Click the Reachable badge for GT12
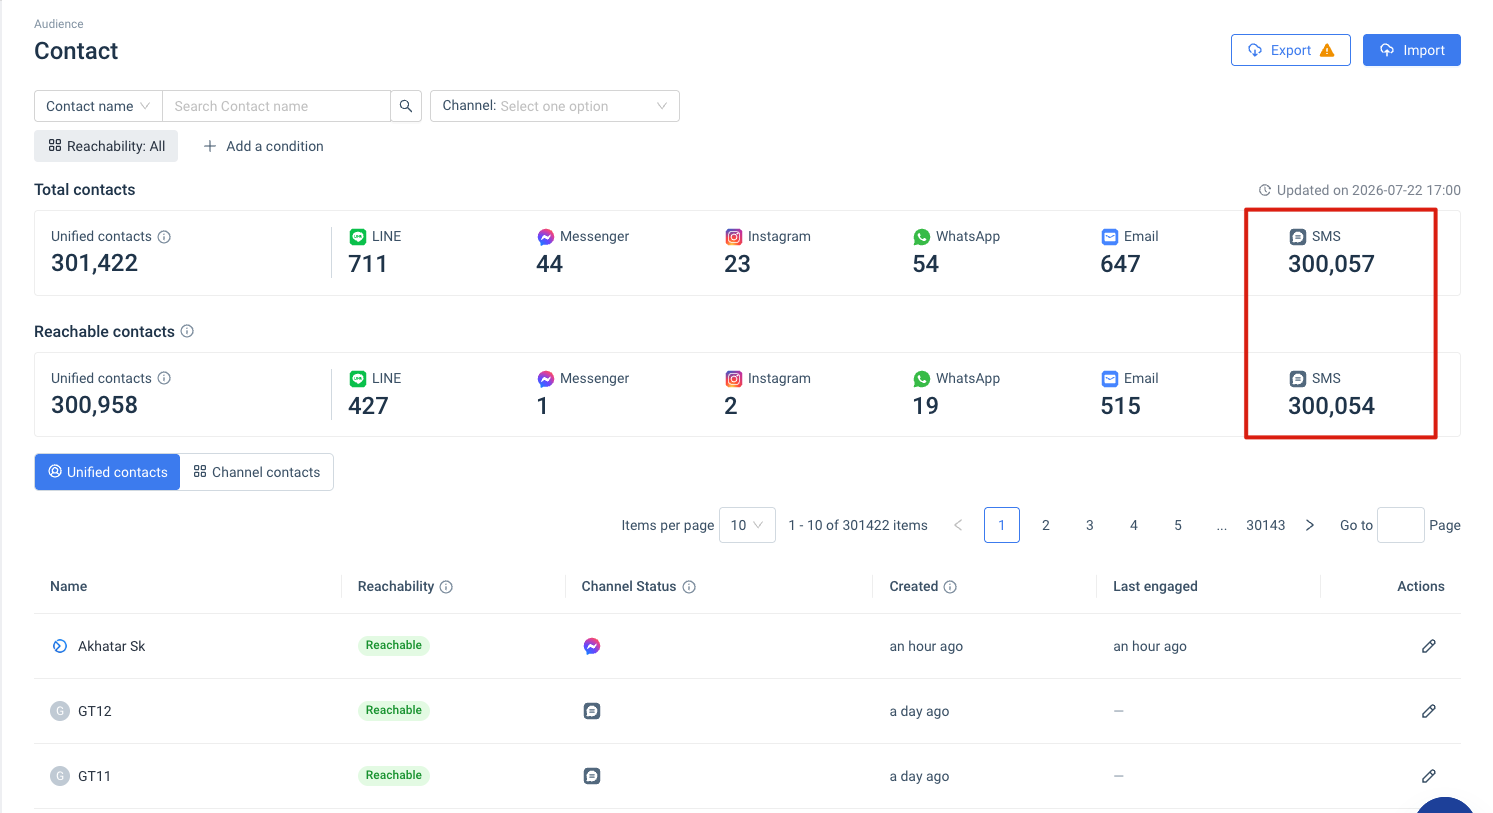The height and width of the screenshot is (813, 1493). click(x=394, y=711)
